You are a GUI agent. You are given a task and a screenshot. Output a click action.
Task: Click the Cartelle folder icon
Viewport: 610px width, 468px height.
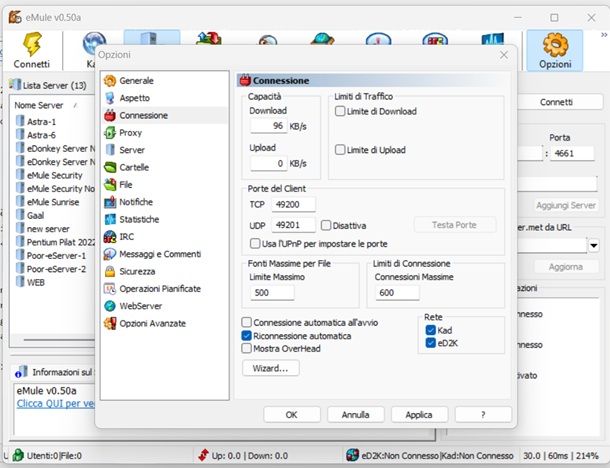pos(110,167)
